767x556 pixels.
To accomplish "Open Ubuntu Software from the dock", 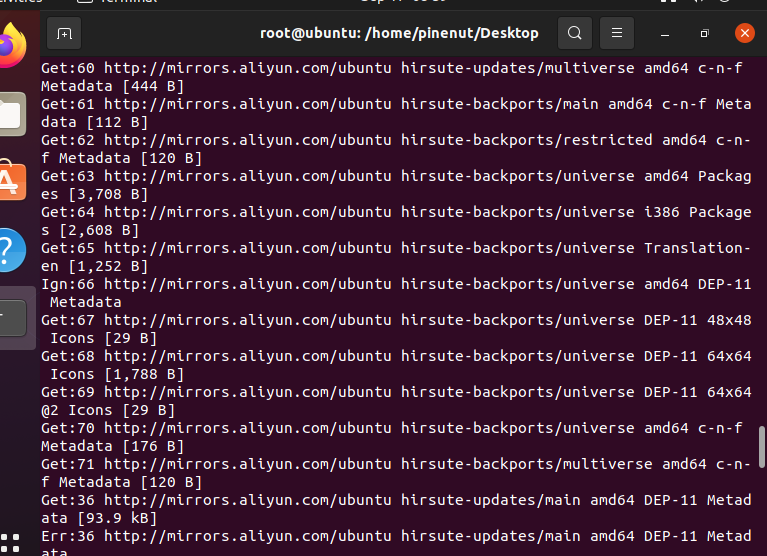I will tap(13, 181).
